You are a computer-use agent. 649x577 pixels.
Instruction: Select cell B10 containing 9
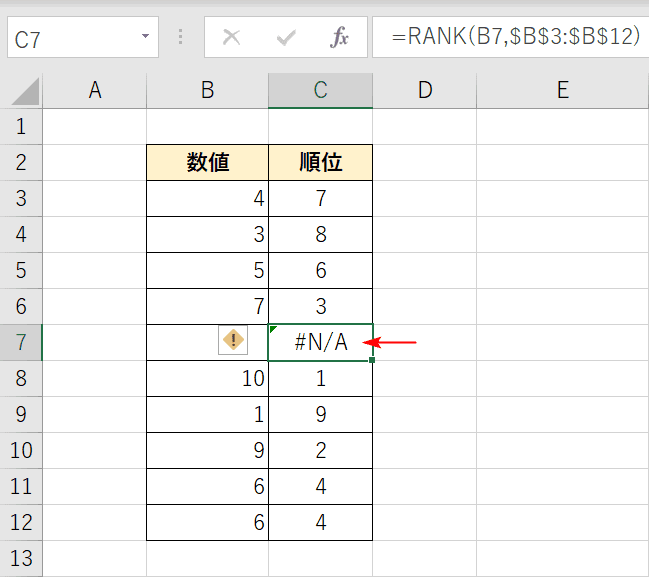pos(207,450)
